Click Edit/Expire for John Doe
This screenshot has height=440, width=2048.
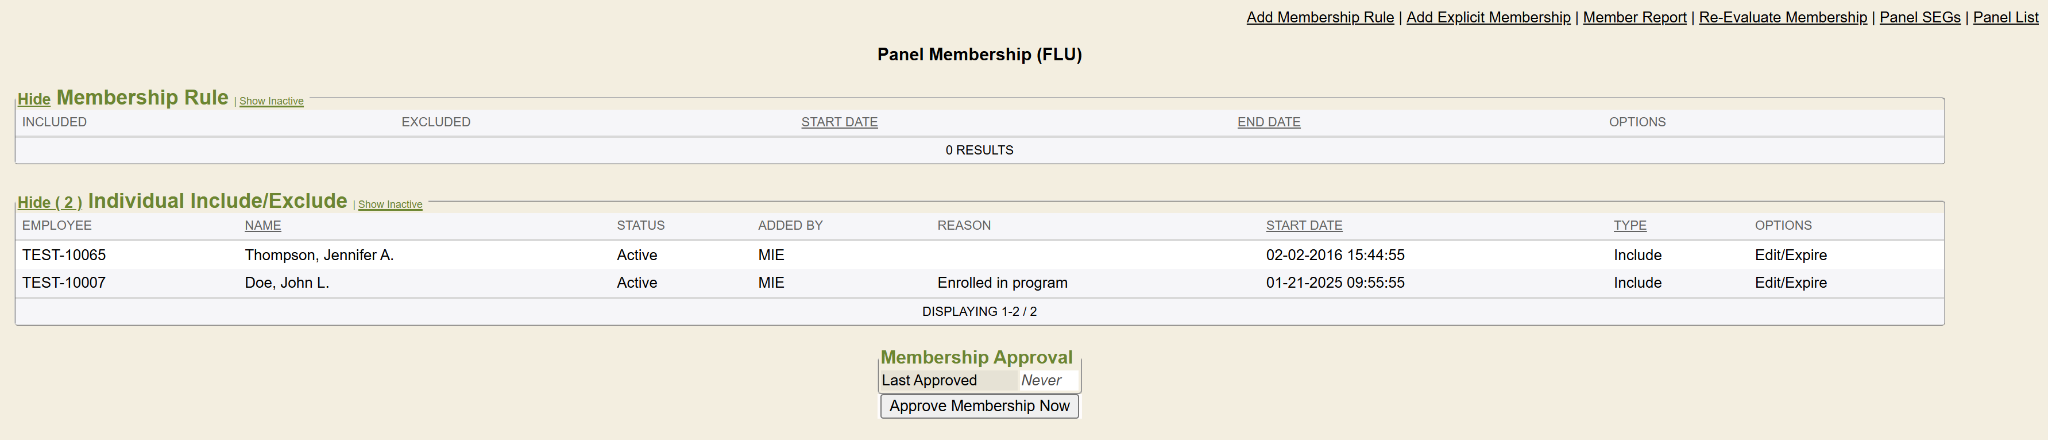point(1790,283)
